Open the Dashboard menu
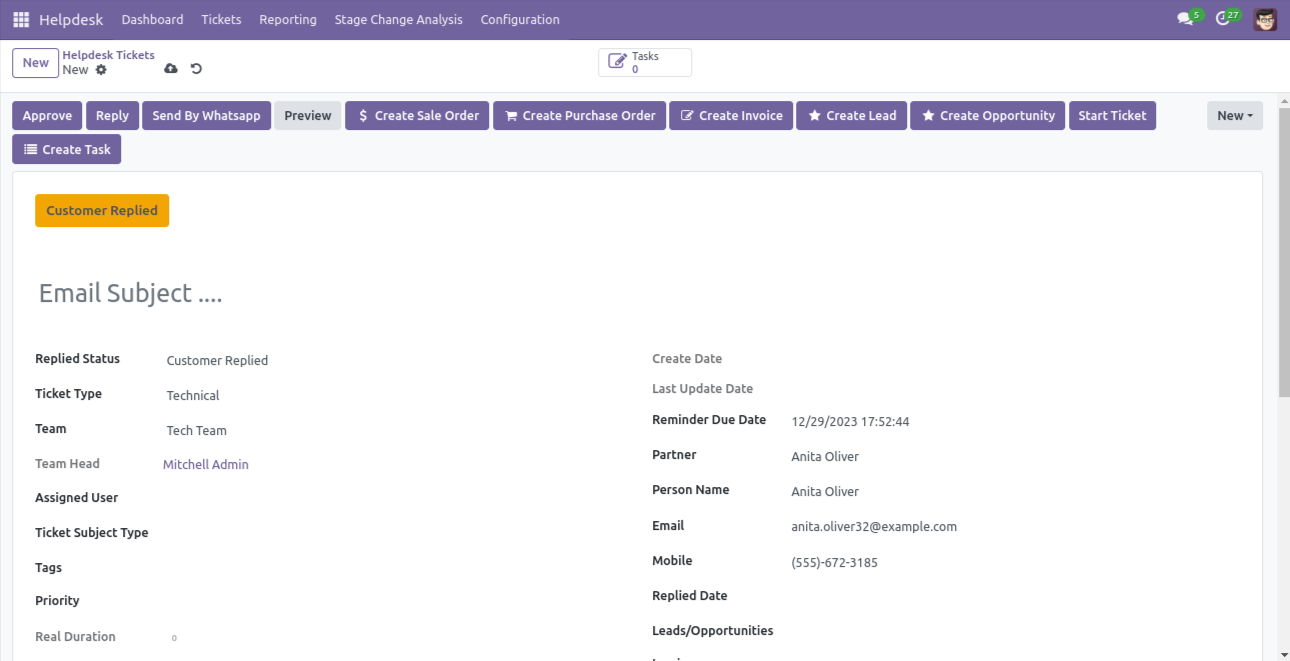This screenshot has width=1290, height=661. (x=152, y=19)
